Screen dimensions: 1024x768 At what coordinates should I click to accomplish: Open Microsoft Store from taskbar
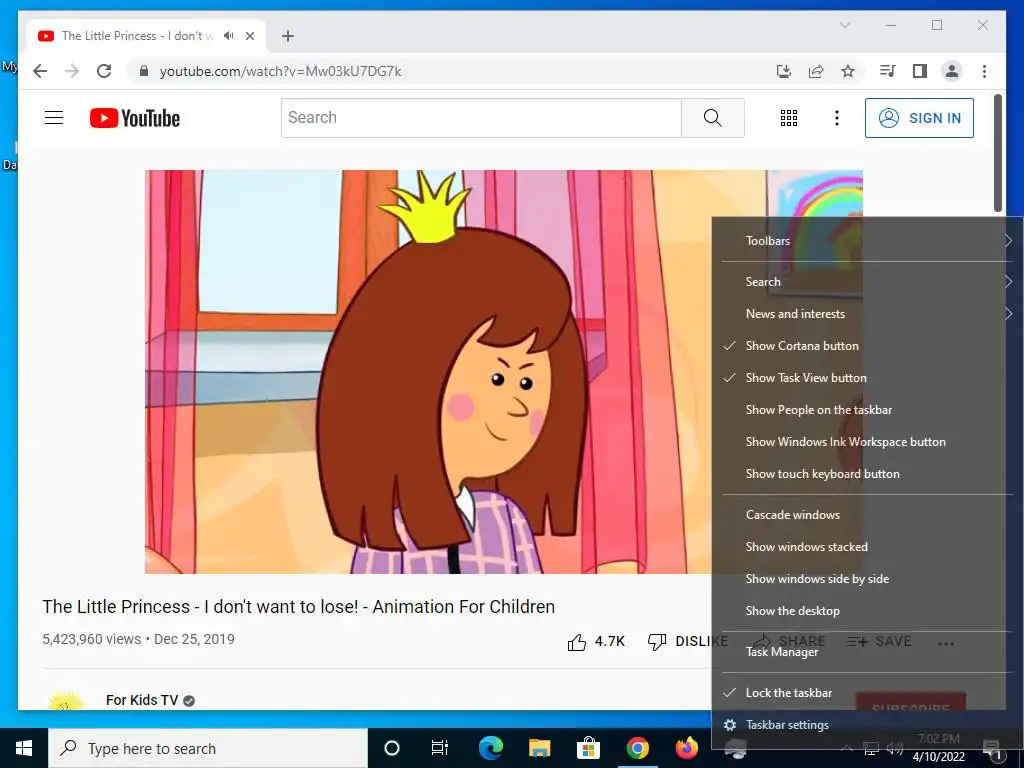click(588, 748)
